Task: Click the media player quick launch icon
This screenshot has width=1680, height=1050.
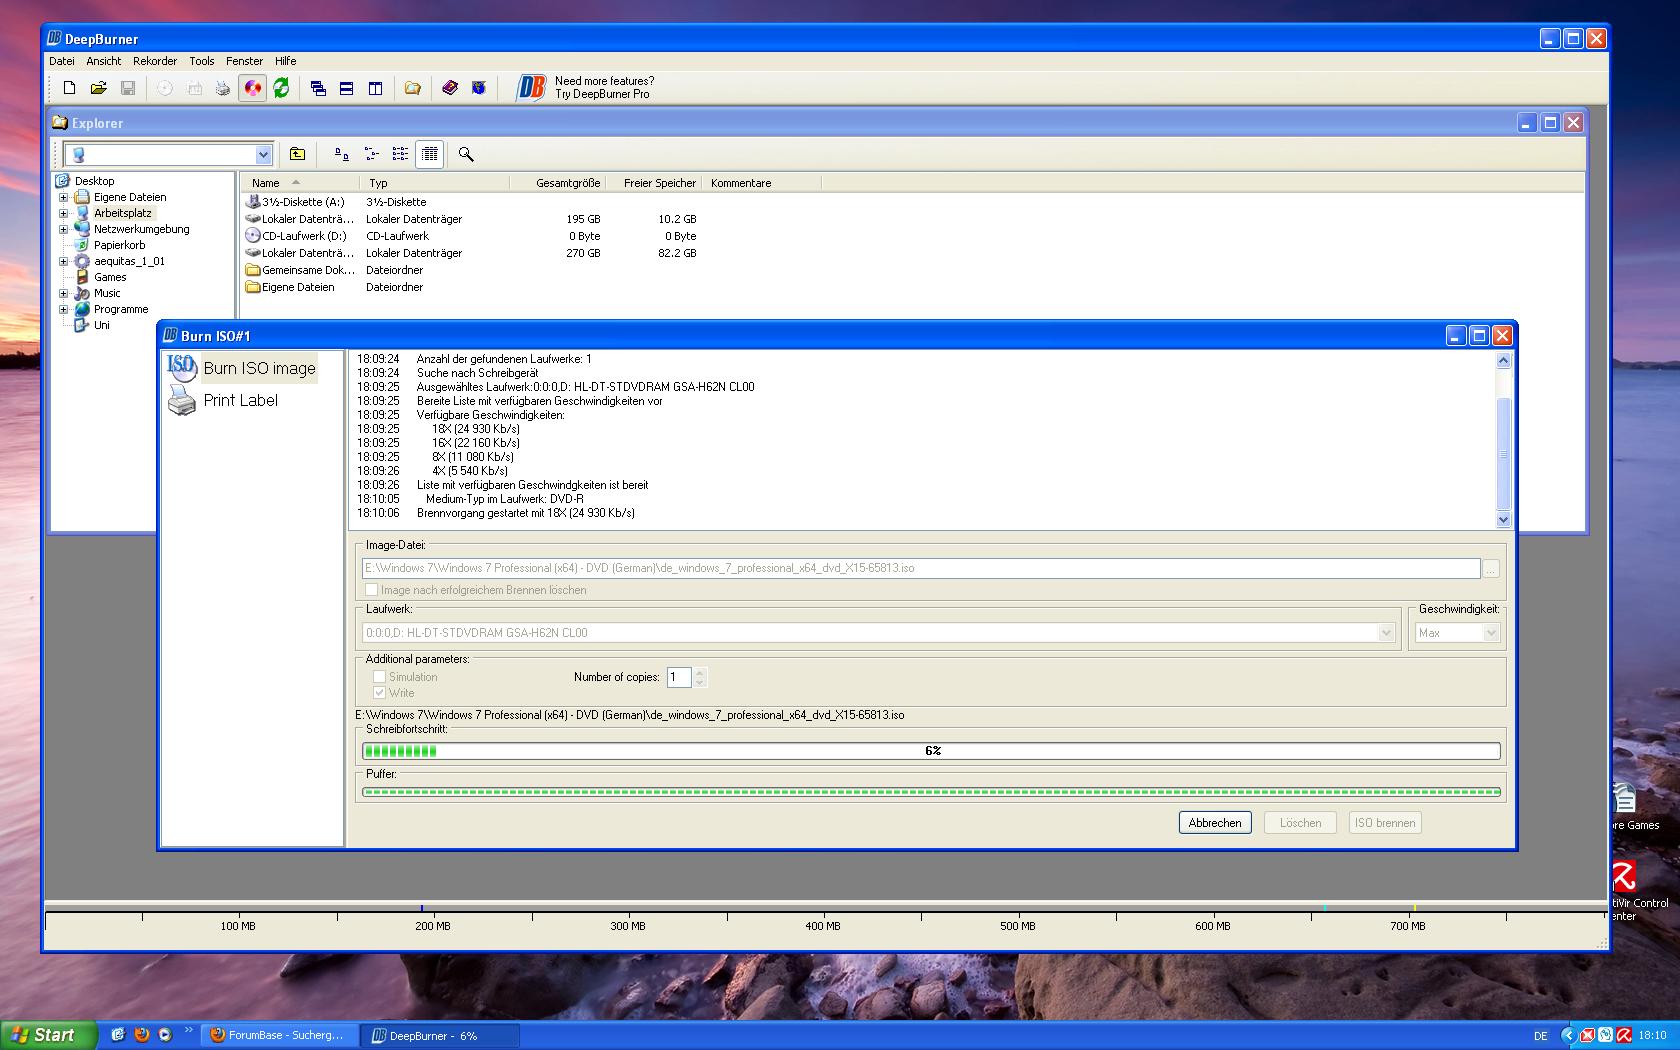Action: (x=165, y=1035)
